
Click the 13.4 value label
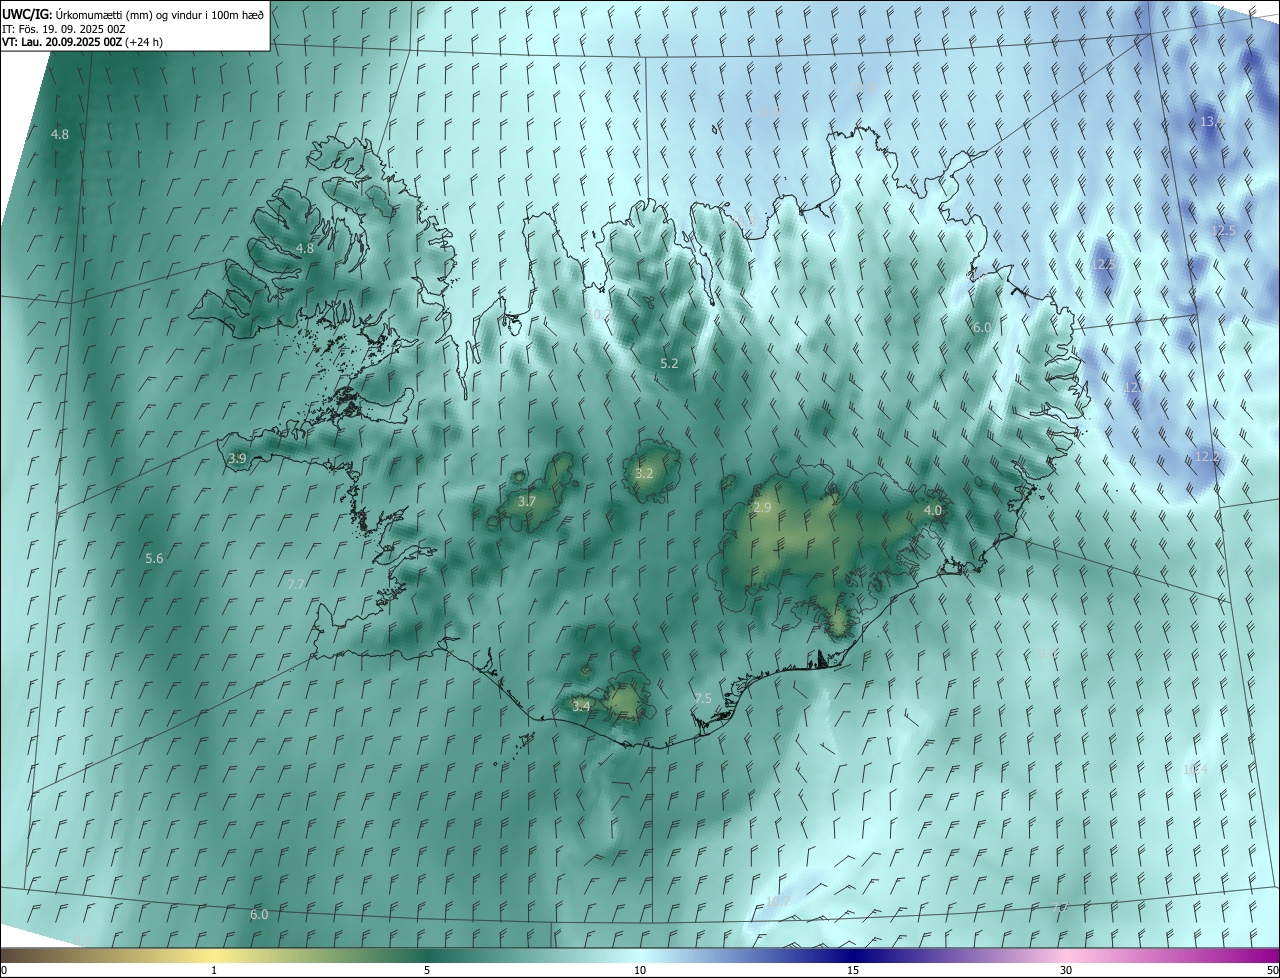tap(1212, 122)
